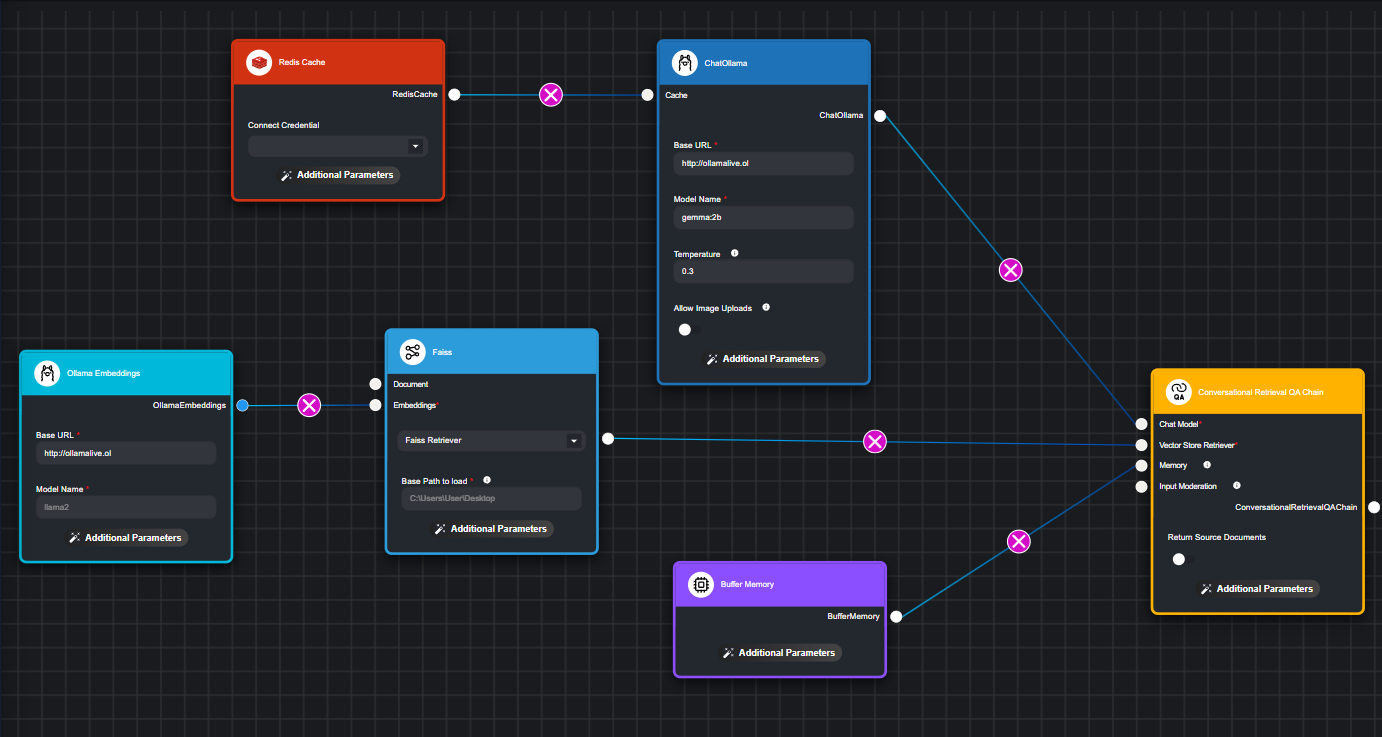Click the Ollama Embeddings node title
This screenshot has width=1382, height=737.
click(103, 373)
